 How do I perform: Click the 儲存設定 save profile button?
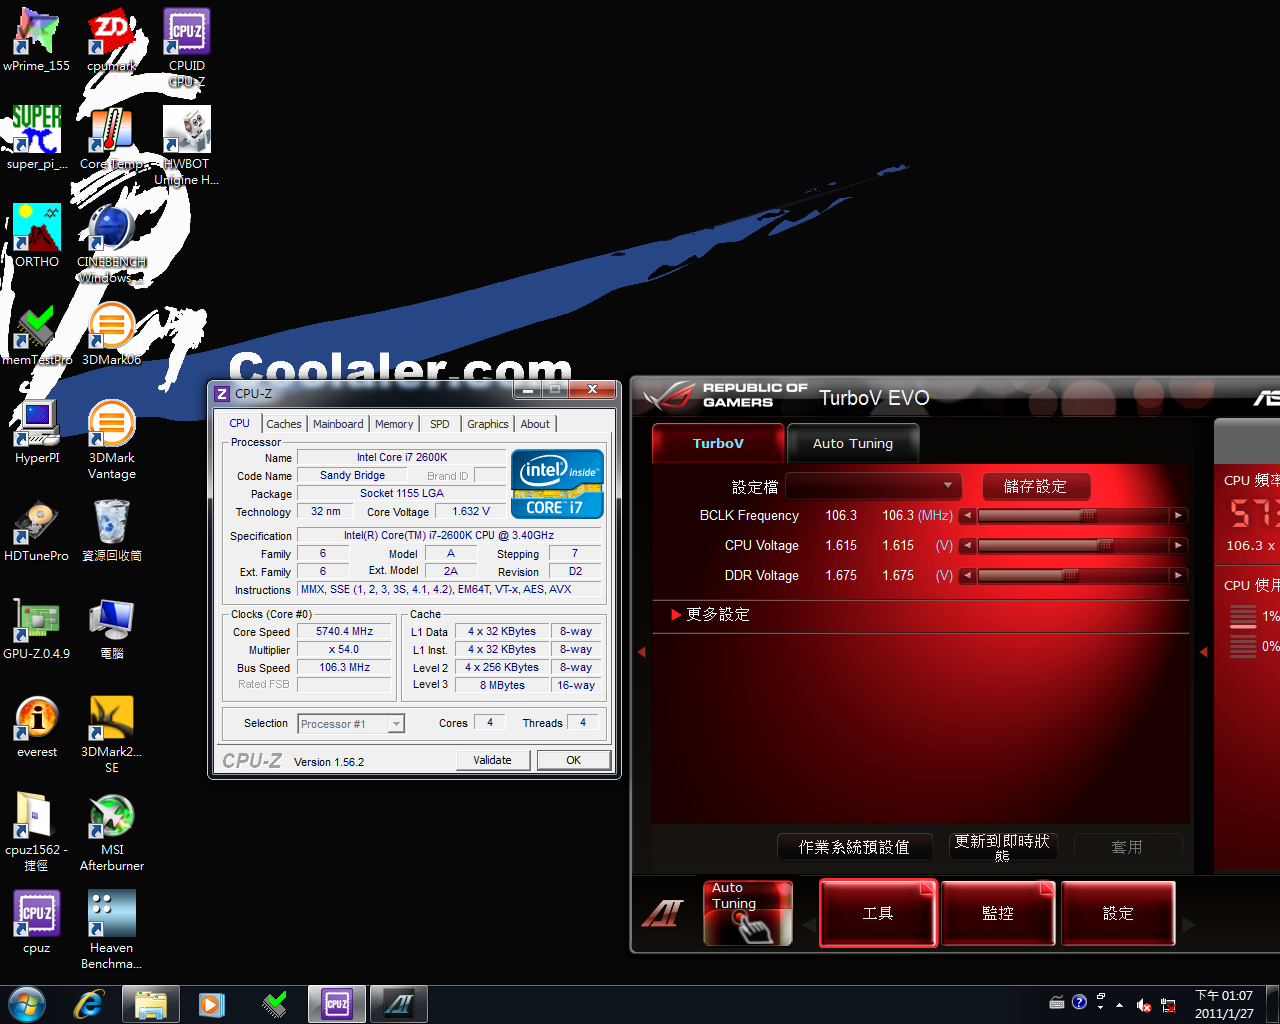[x=1035, y=486]
